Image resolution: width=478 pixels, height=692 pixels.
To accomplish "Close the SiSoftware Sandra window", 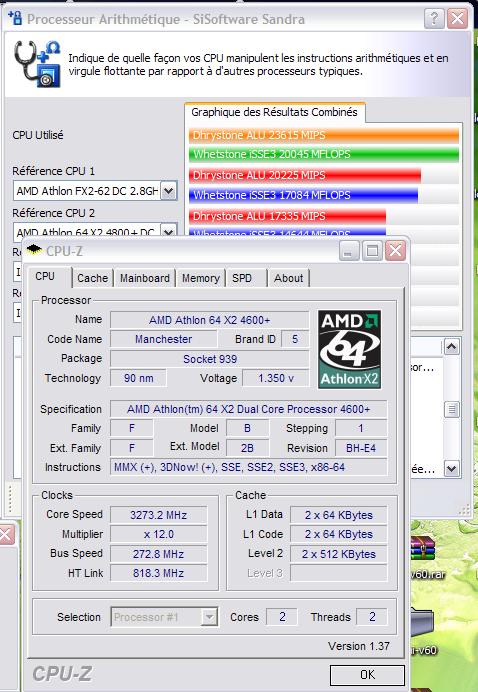I will (457, 19).
